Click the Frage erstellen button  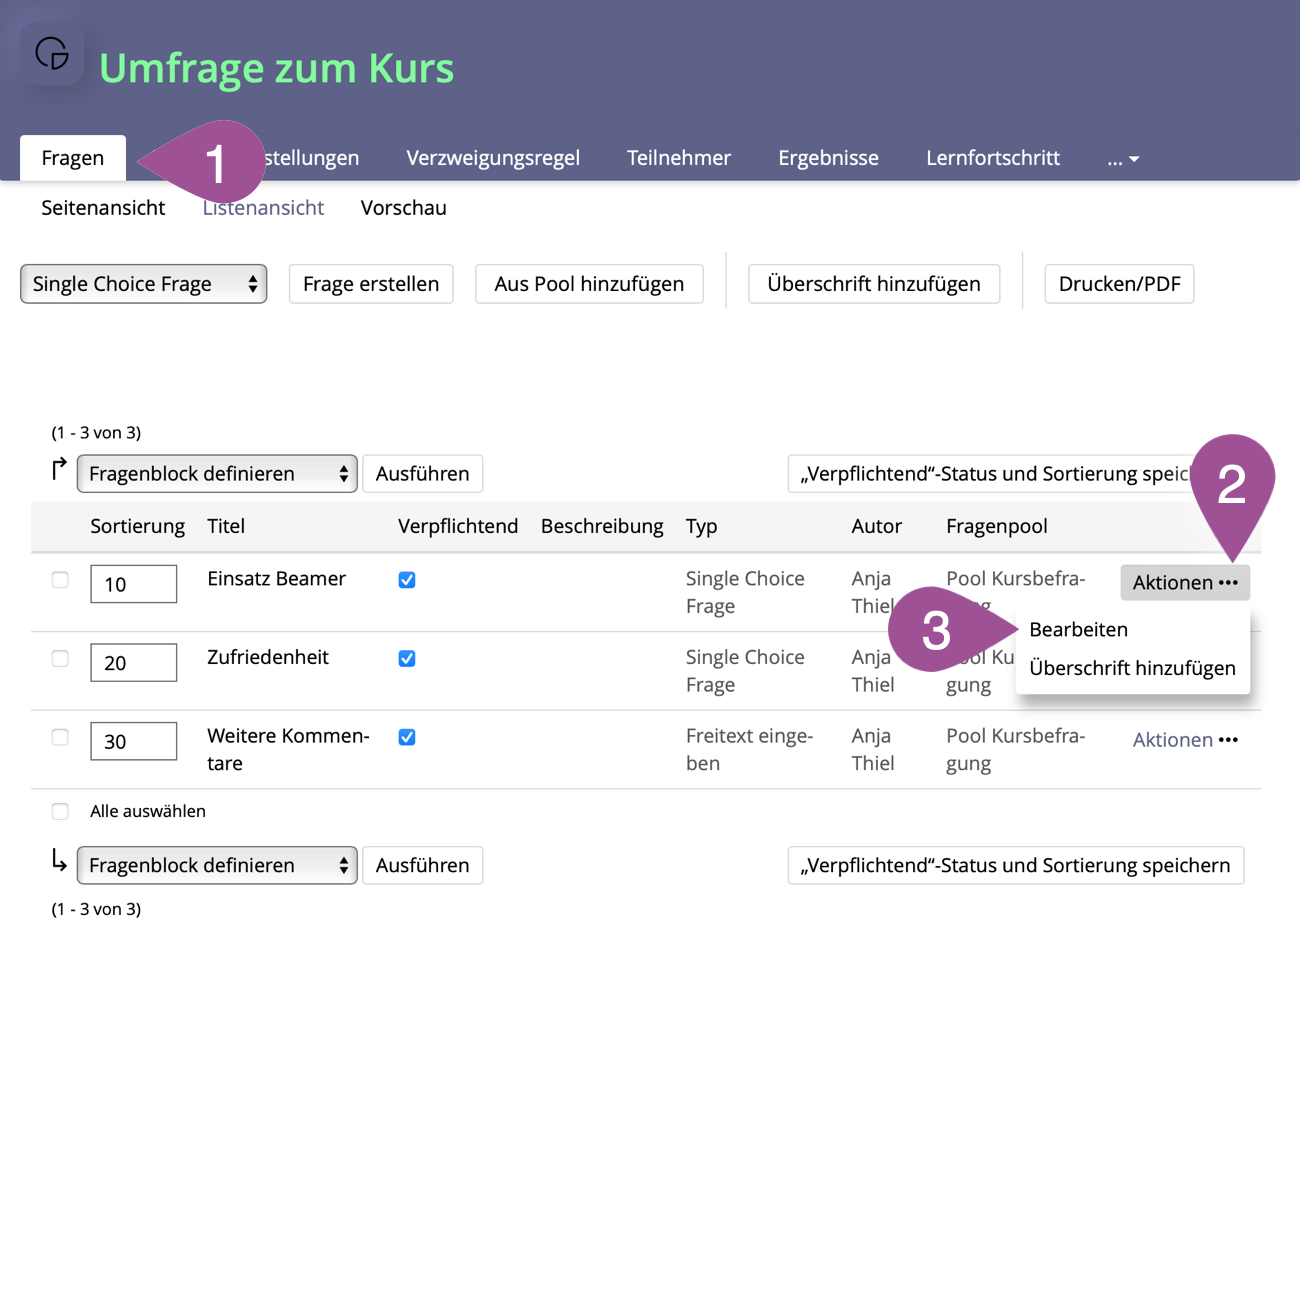[x=371, y=284]
